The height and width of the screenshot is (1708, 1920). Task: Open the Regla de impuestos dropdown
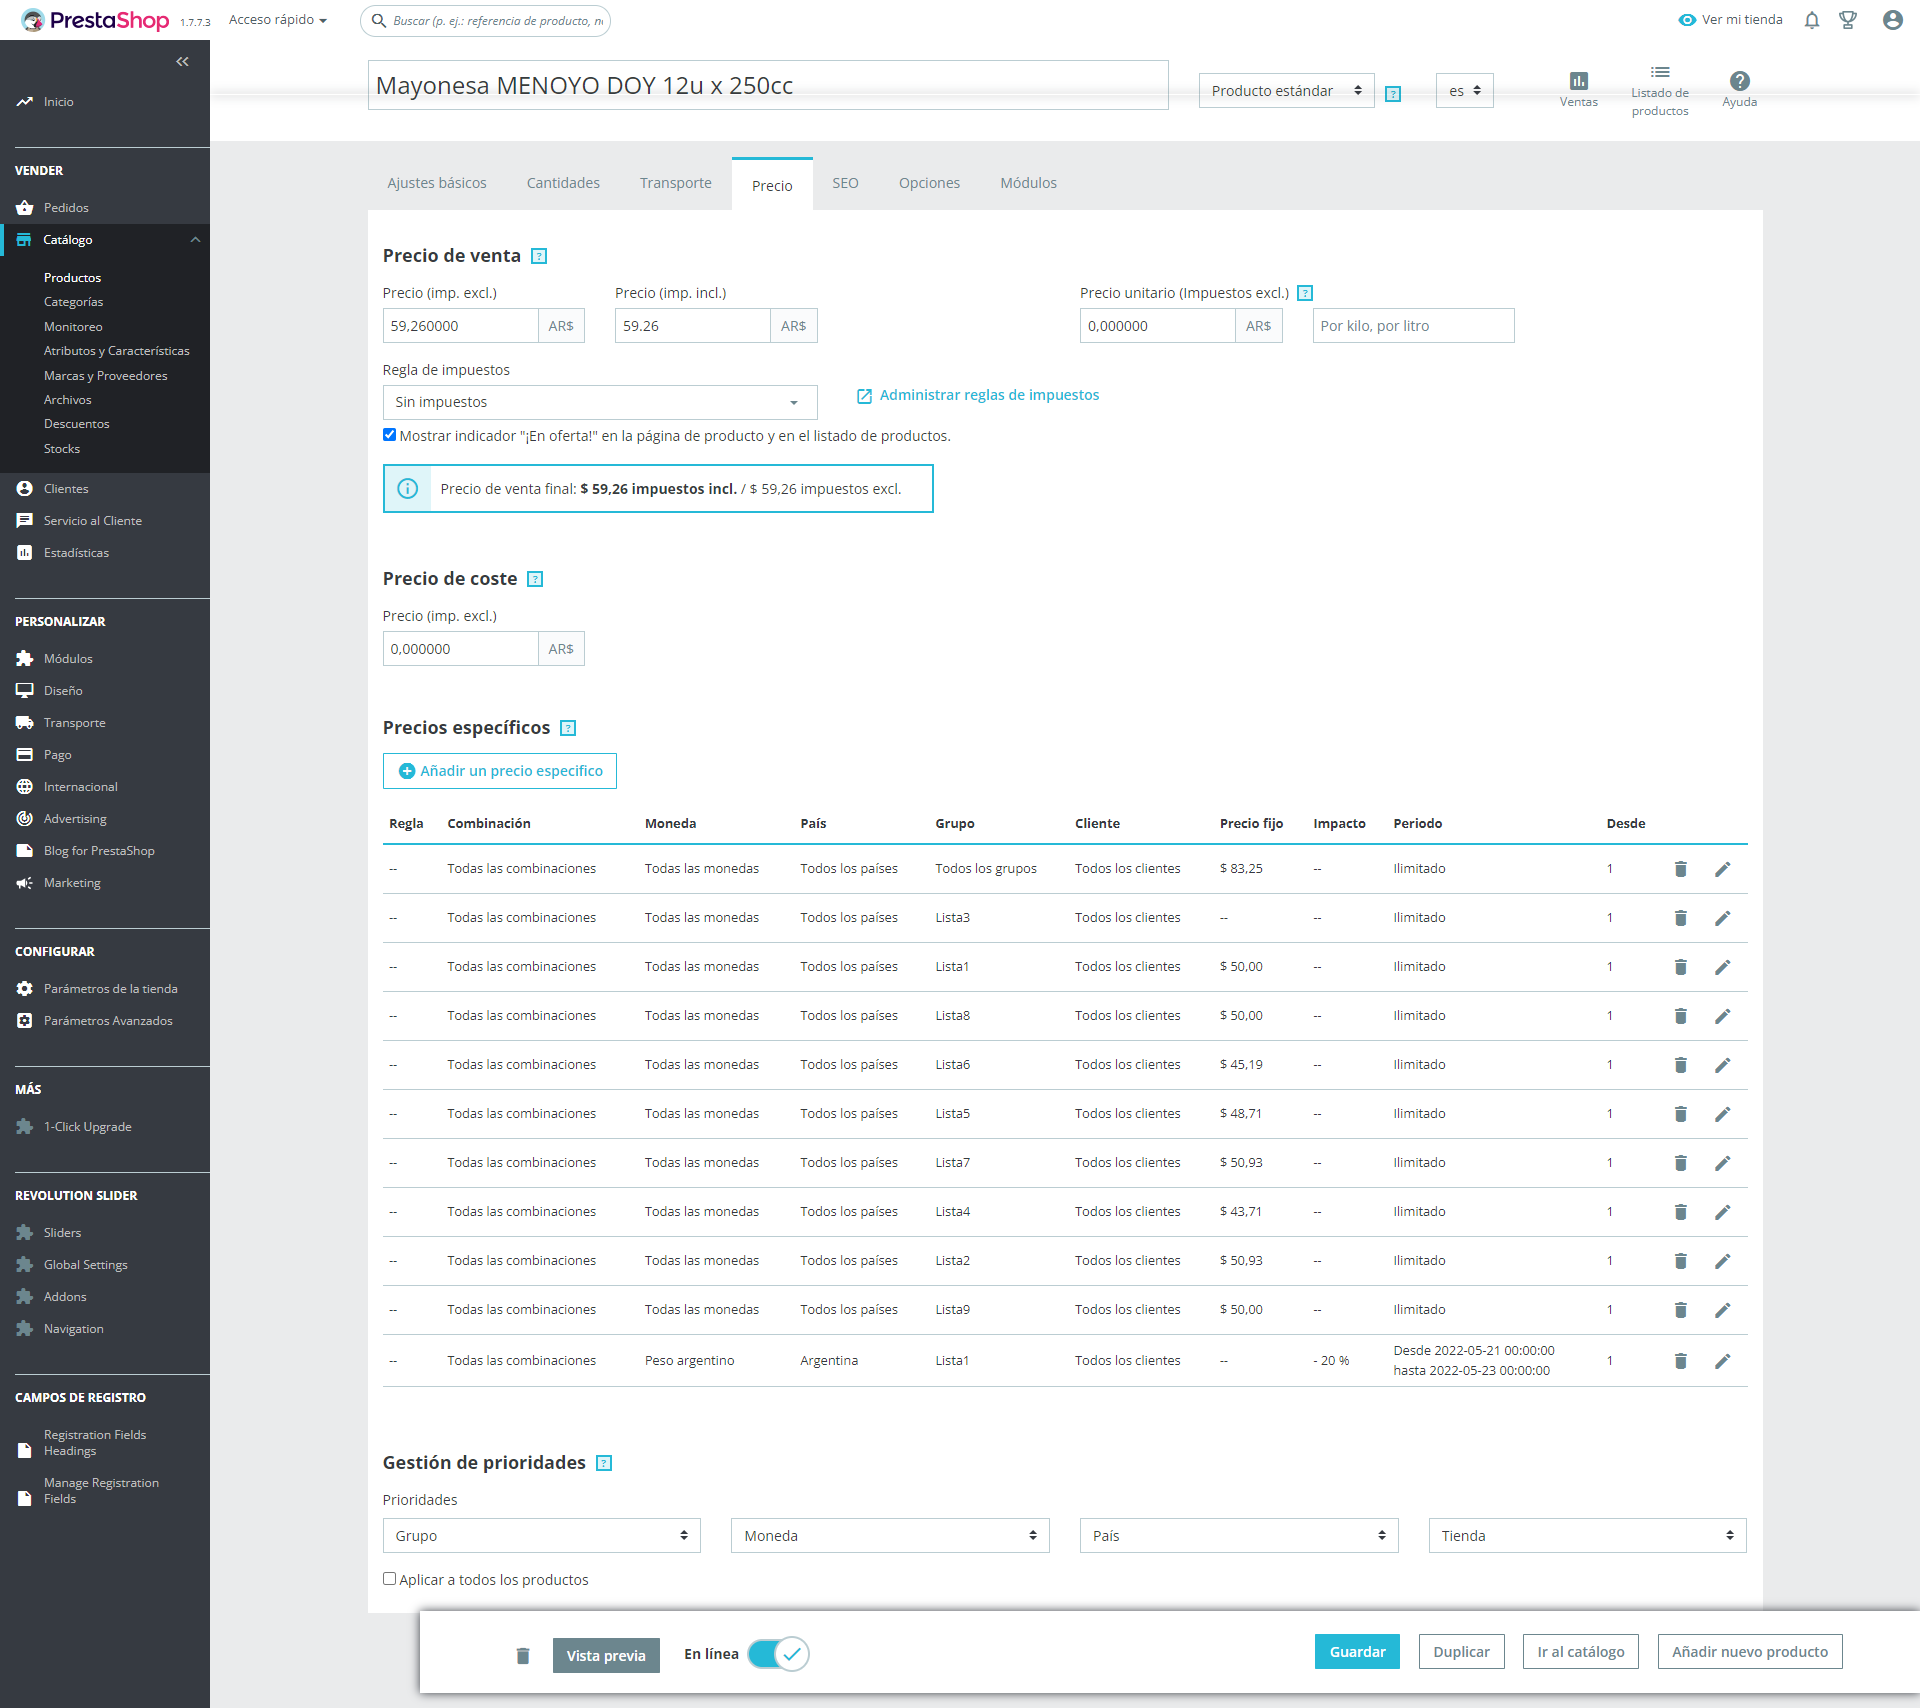coord(599,402)
